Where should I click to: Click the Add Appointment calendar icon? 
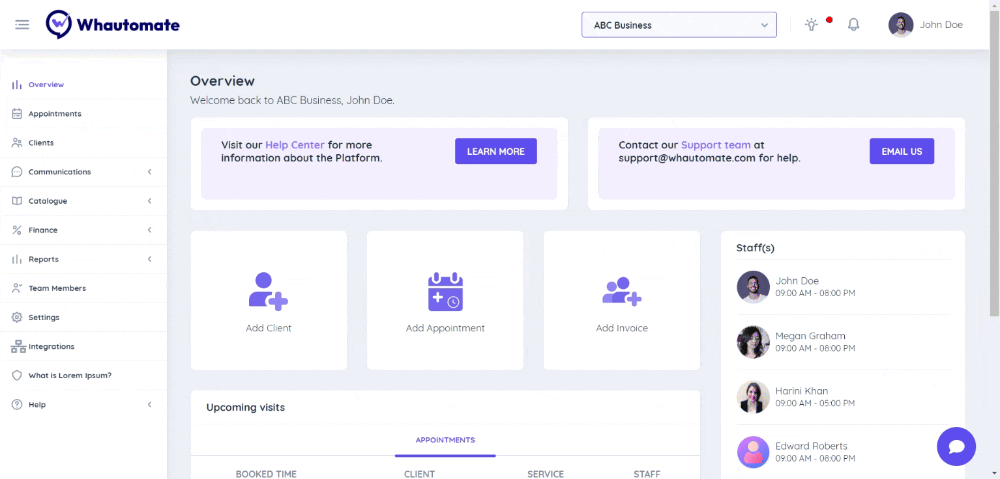pyautogui.click(x=445, y=290)
